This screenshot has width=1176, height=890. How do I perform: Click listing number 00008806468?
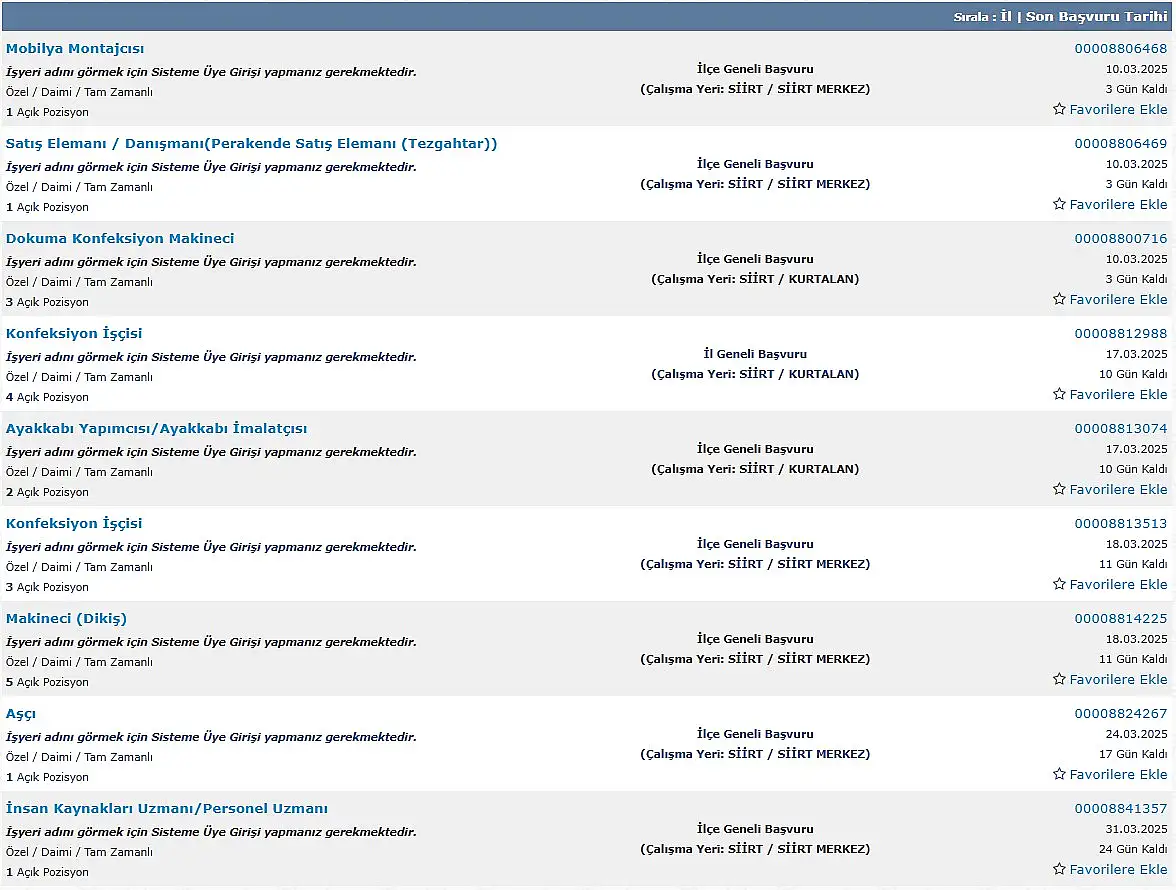1120,49
